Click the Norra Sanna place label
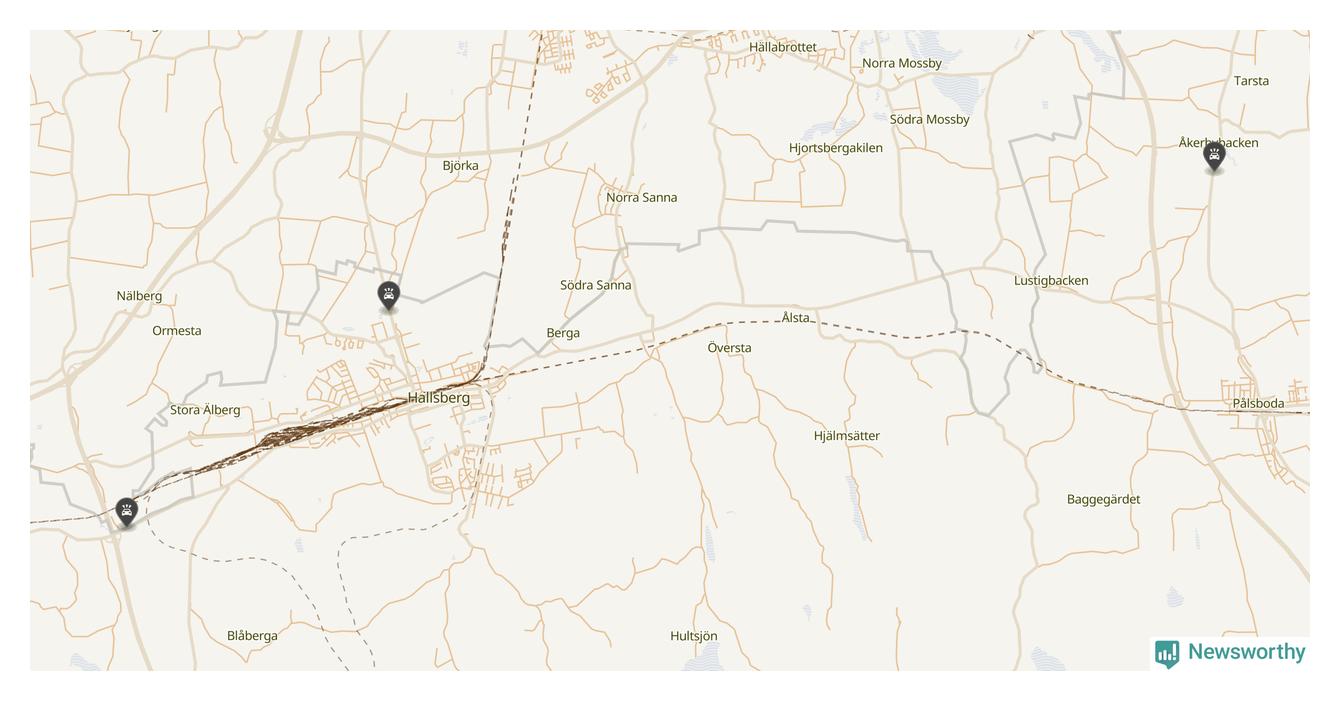 pyautogui.click(x=642, y=197)
